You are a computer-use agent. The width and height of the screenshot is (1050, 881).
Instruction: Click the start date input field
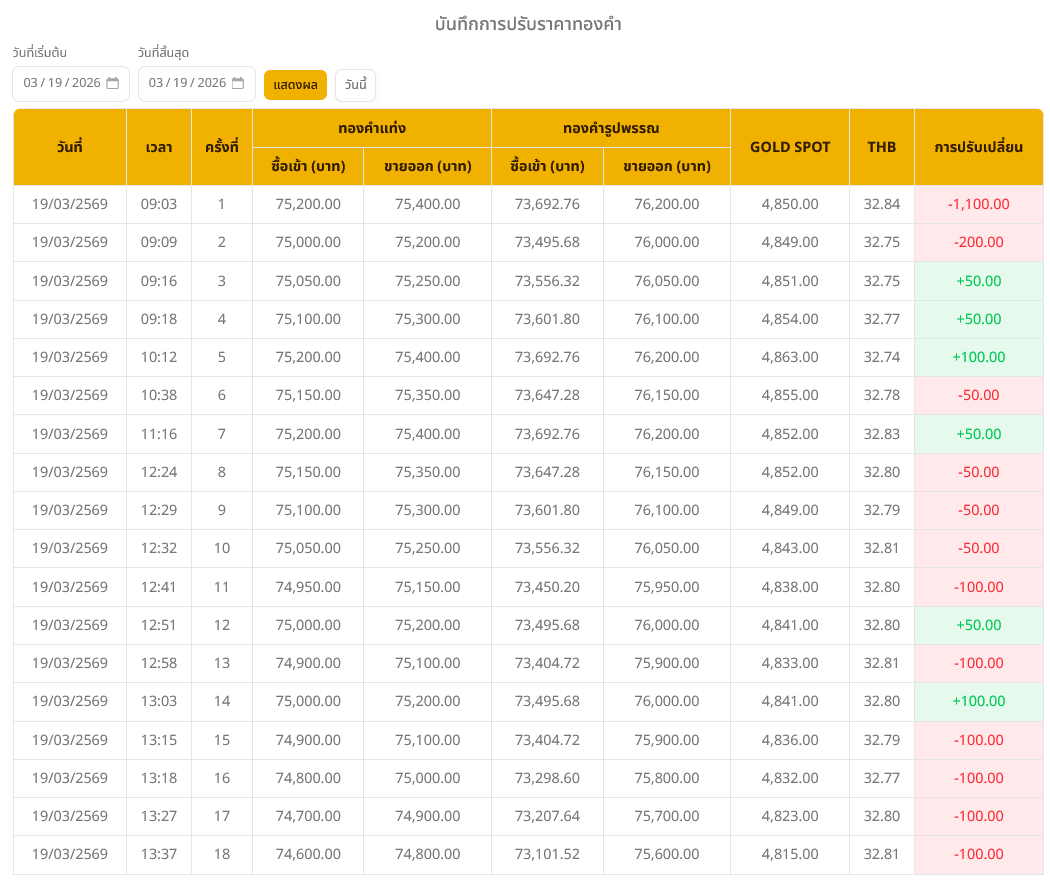coord(62,83)
